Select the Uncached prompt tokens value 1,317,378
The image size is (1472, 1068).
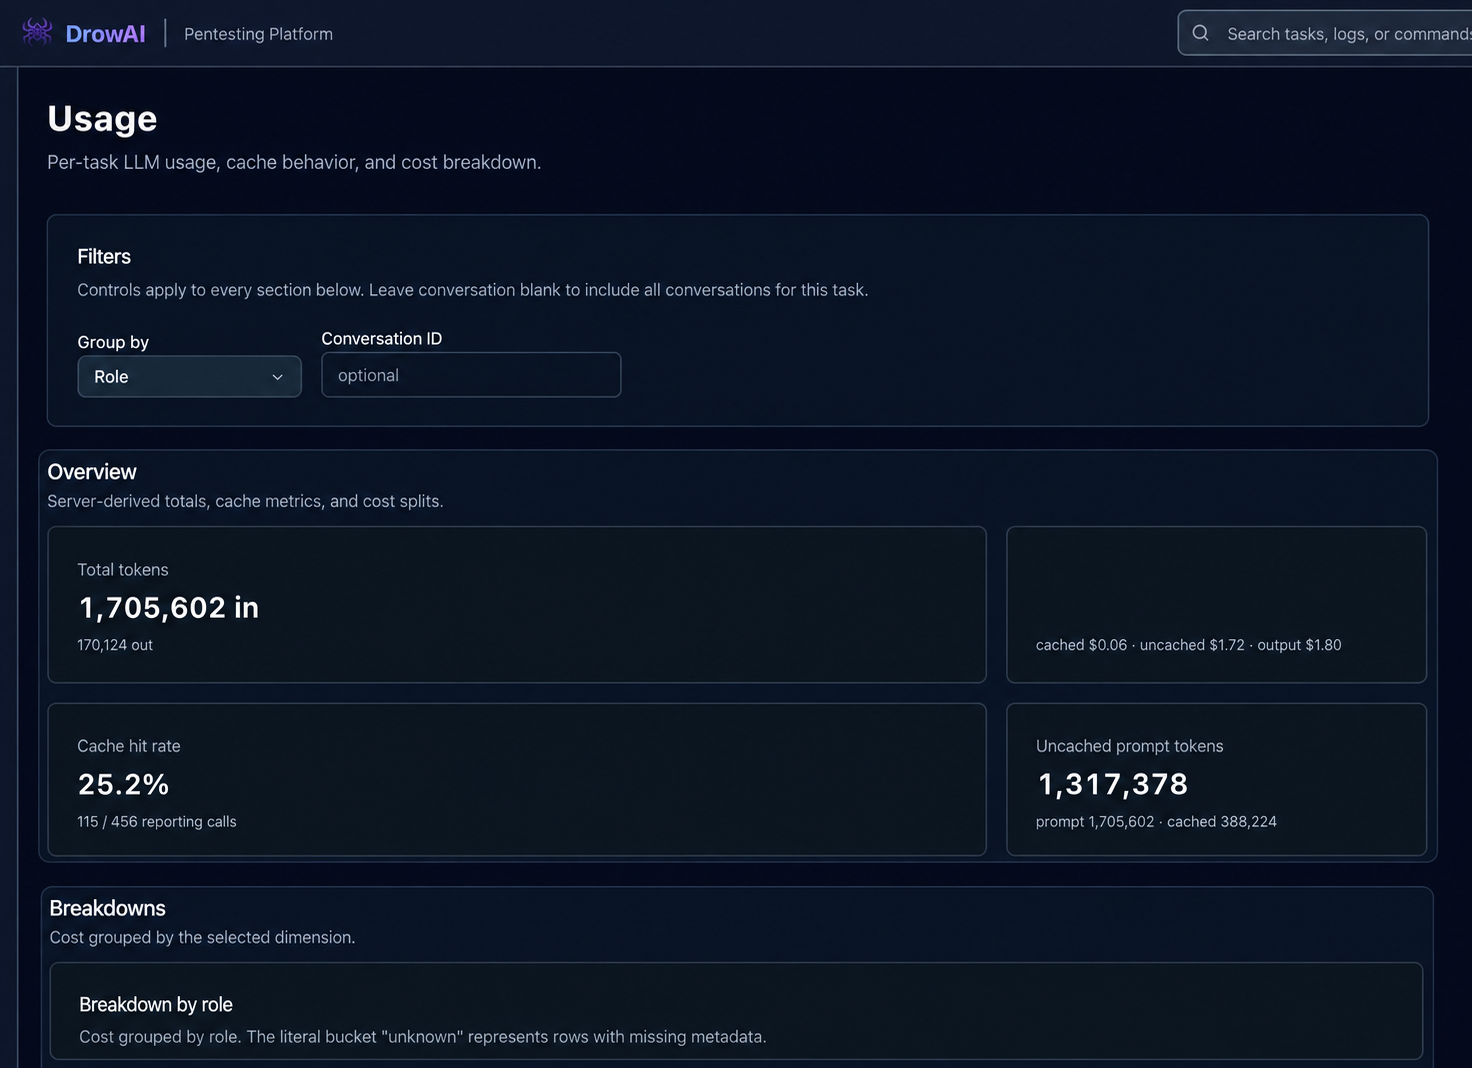tap(1112, 784)
